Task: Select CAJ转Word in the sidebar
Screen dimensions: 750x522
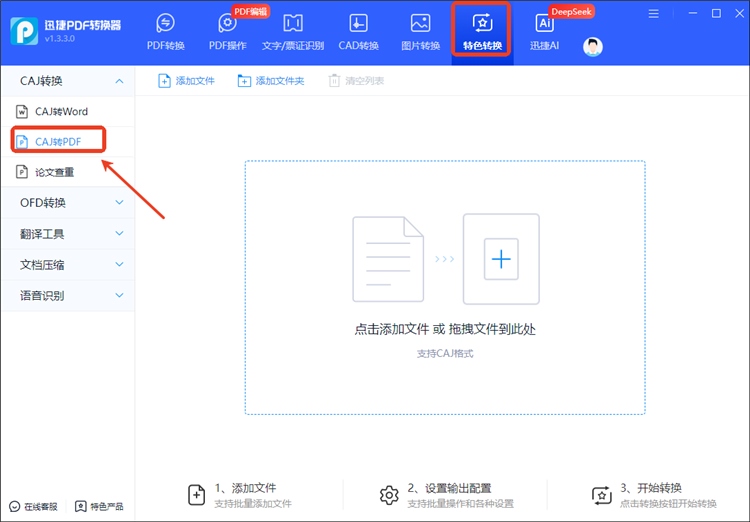Action: 67,111
